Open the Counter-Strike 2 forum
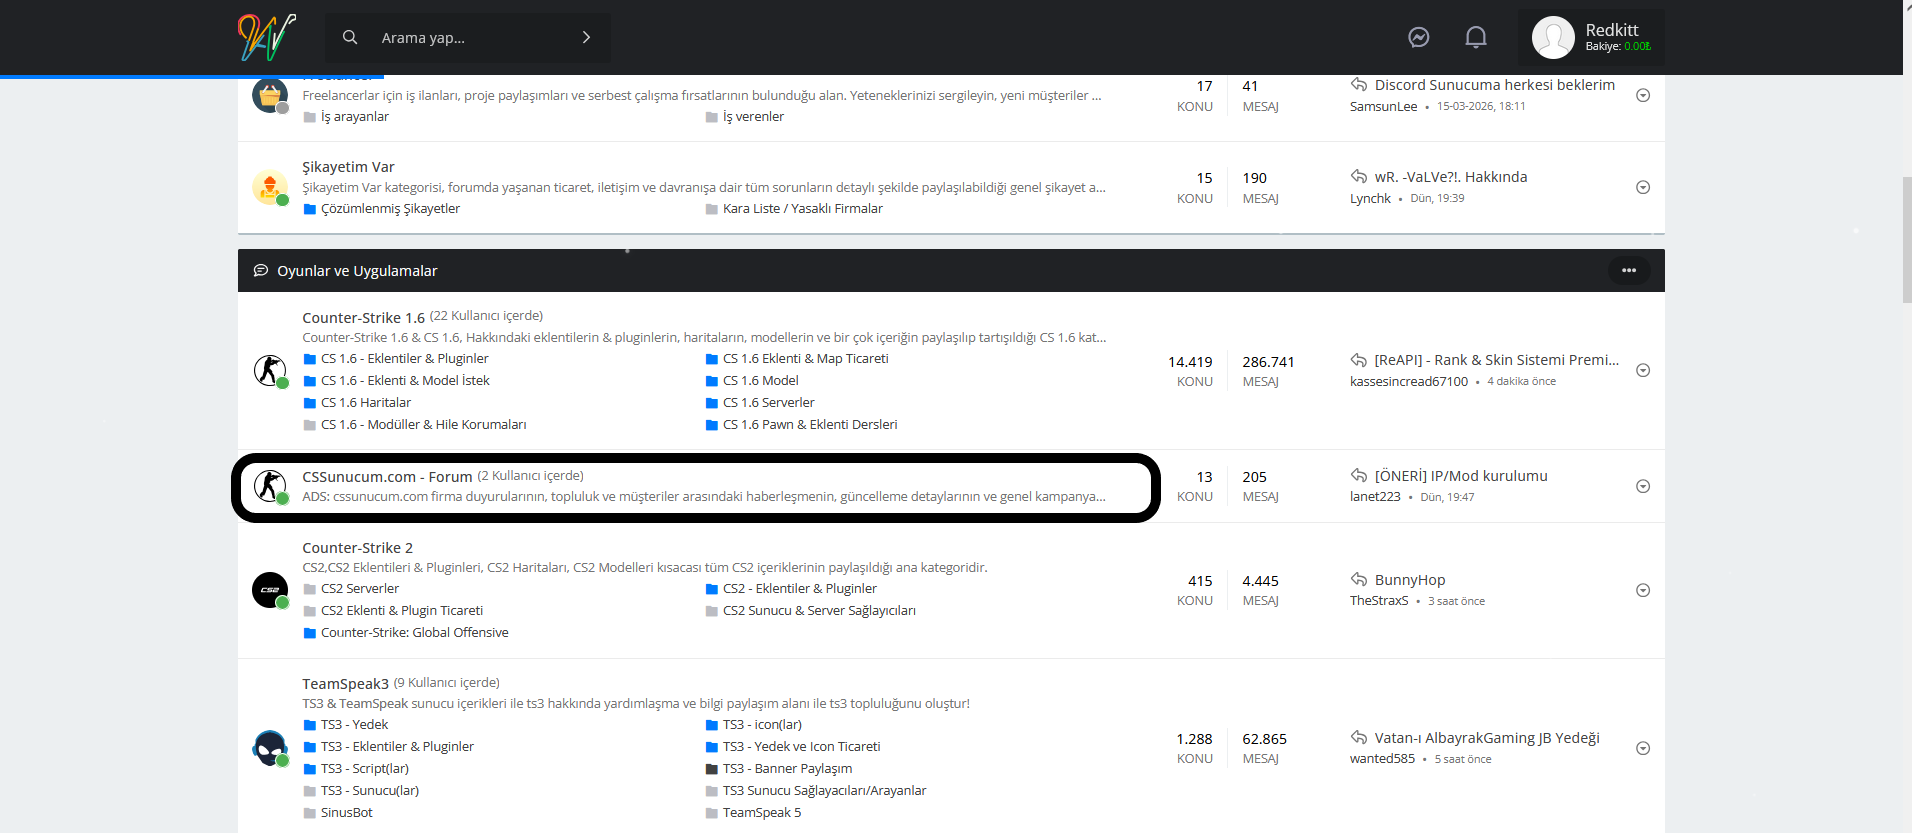Viewport: 1912px width, 833px height. [358, 548]
